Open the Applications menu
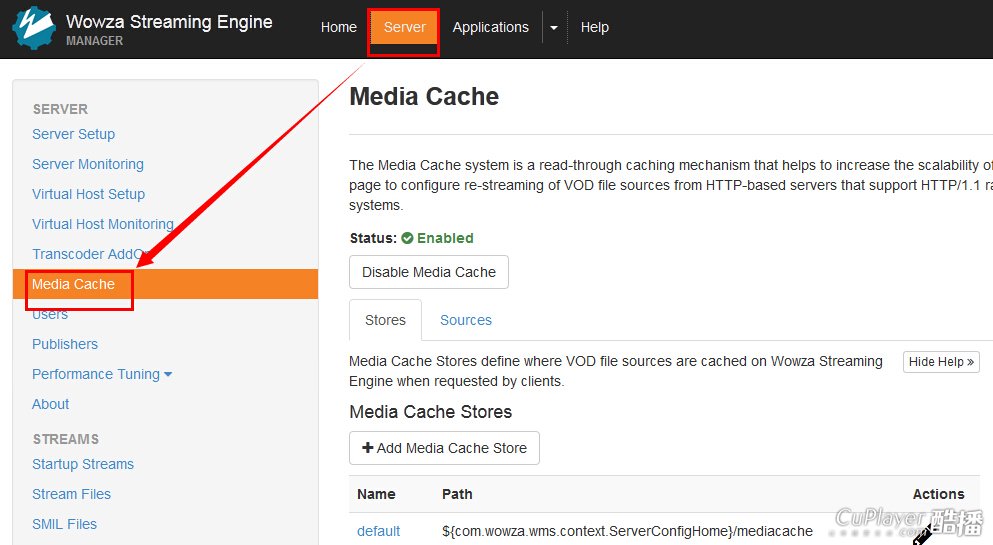 pyautogui.click(x=490, y=28)
